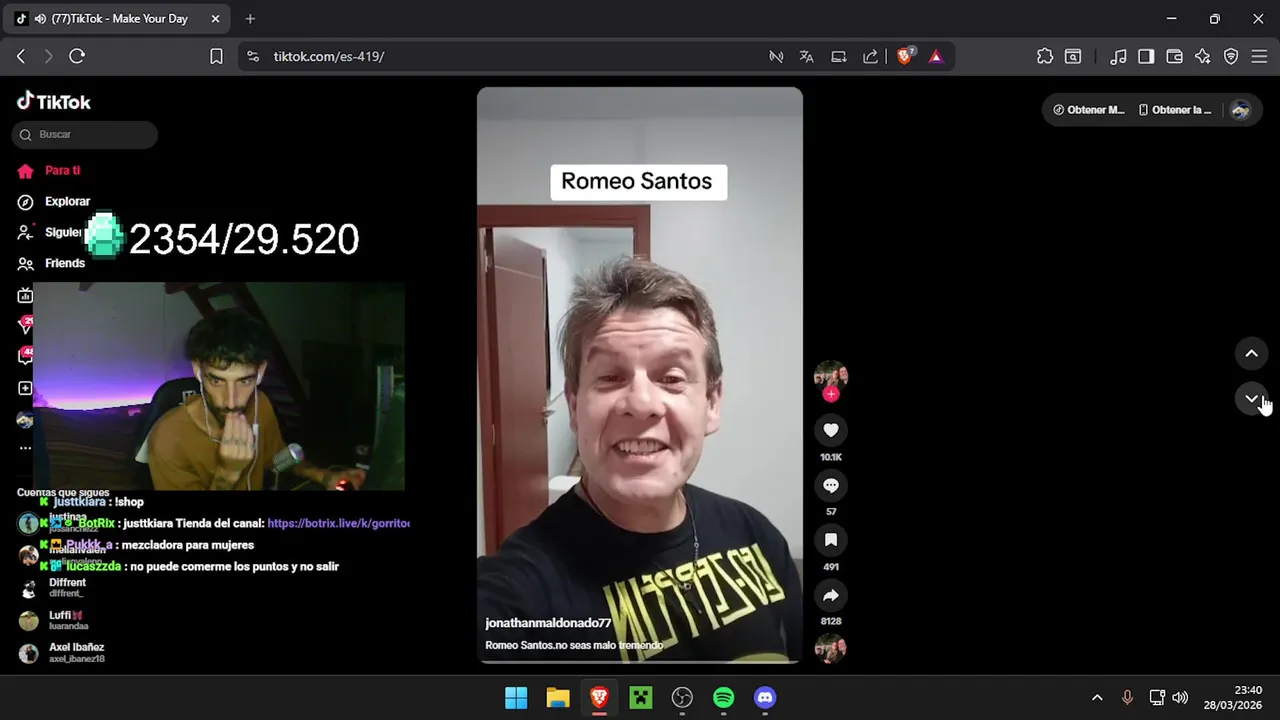
Task: Open the Brave Shields lion icon
Action: [905, 56]
